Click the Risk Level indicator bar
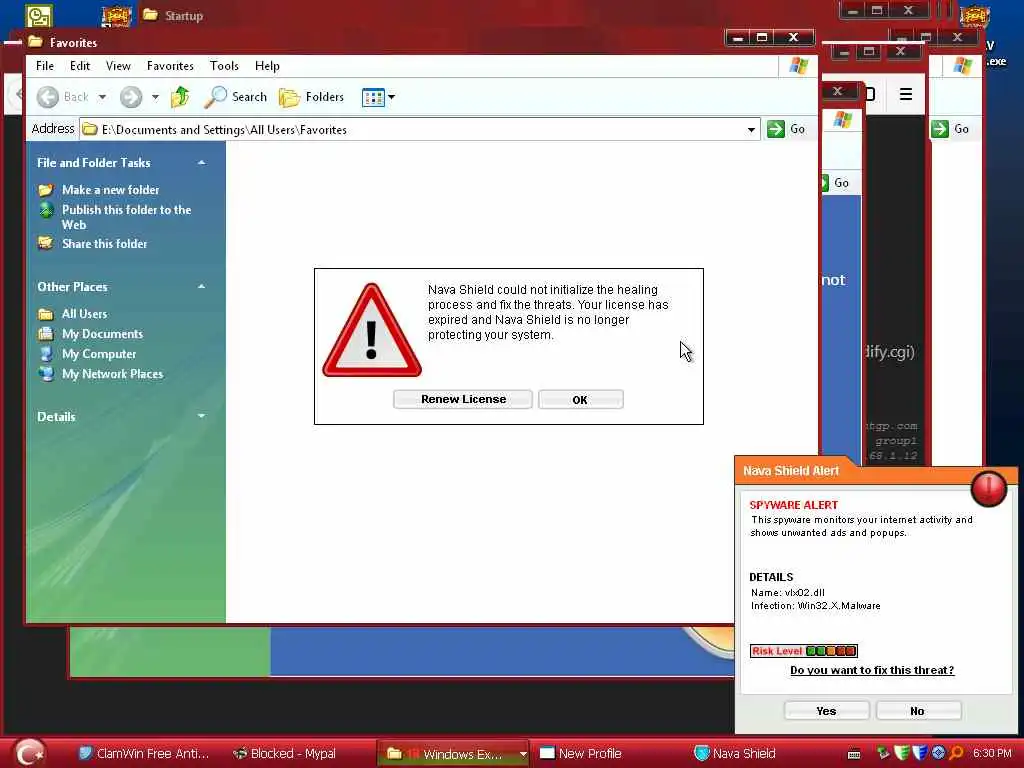This screenshot has height=768, width=1024. click(x=803, y=650)
